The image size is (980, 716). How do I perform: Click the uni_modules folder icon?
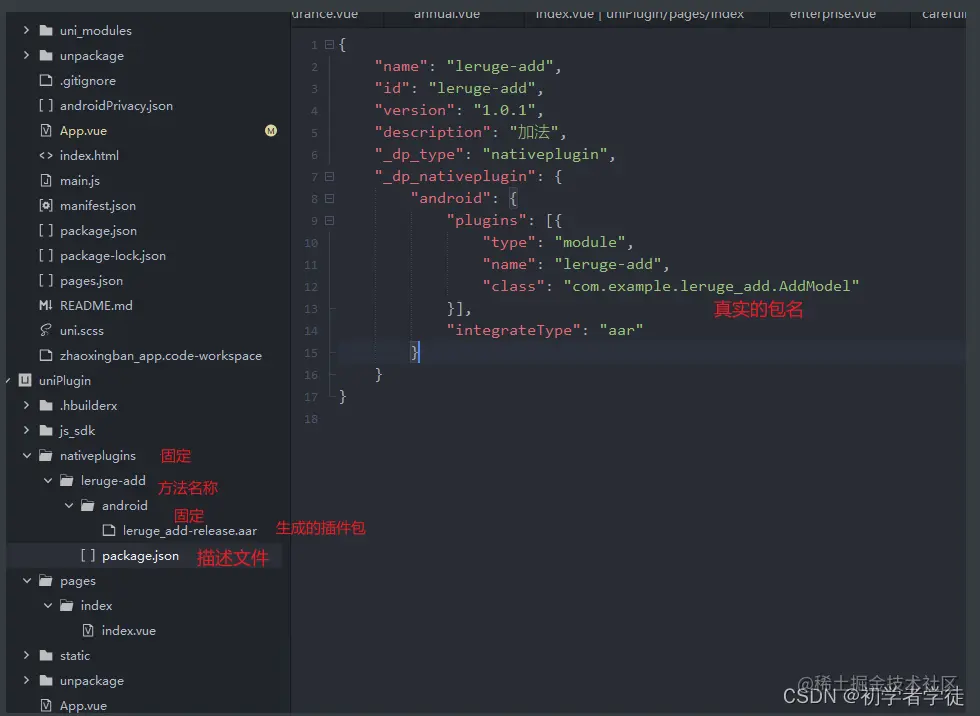click(x=46, y=30)
